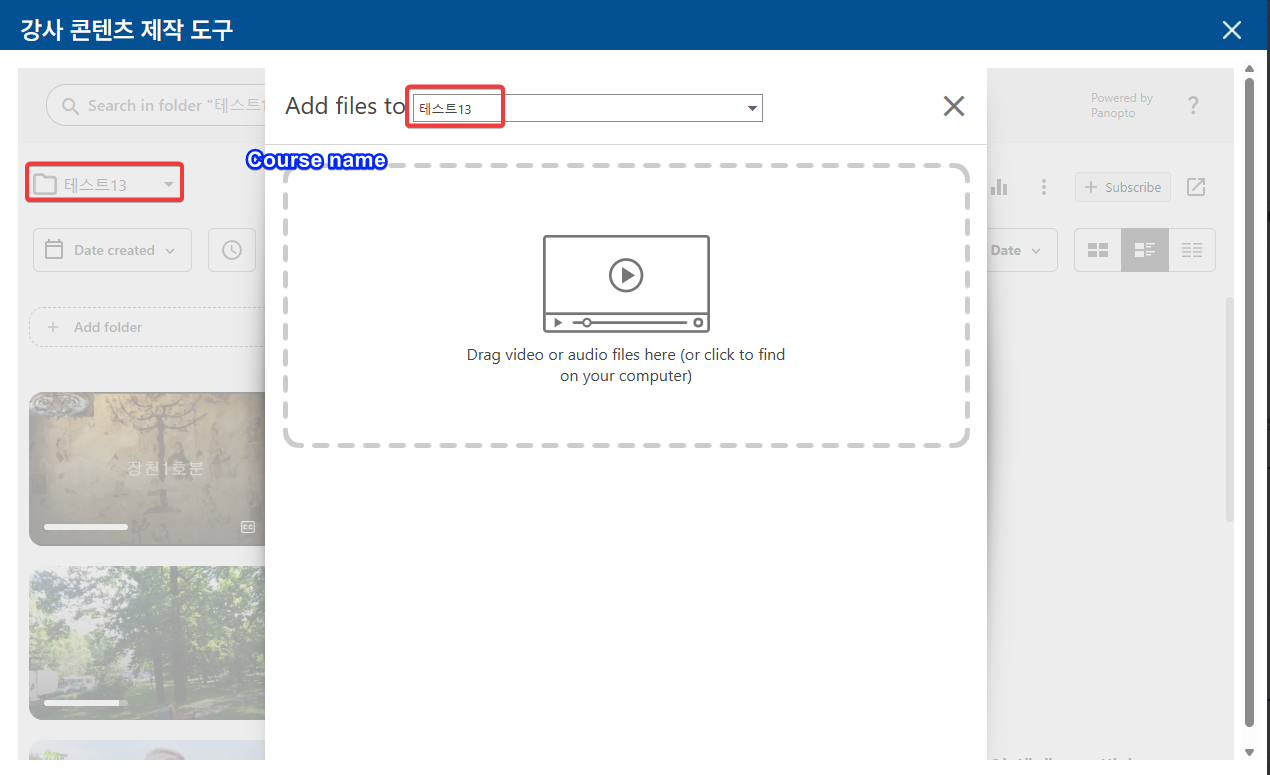Open the Add files to folder dropdown
This screenshot has height=775, width=1270.
[587, 108]
